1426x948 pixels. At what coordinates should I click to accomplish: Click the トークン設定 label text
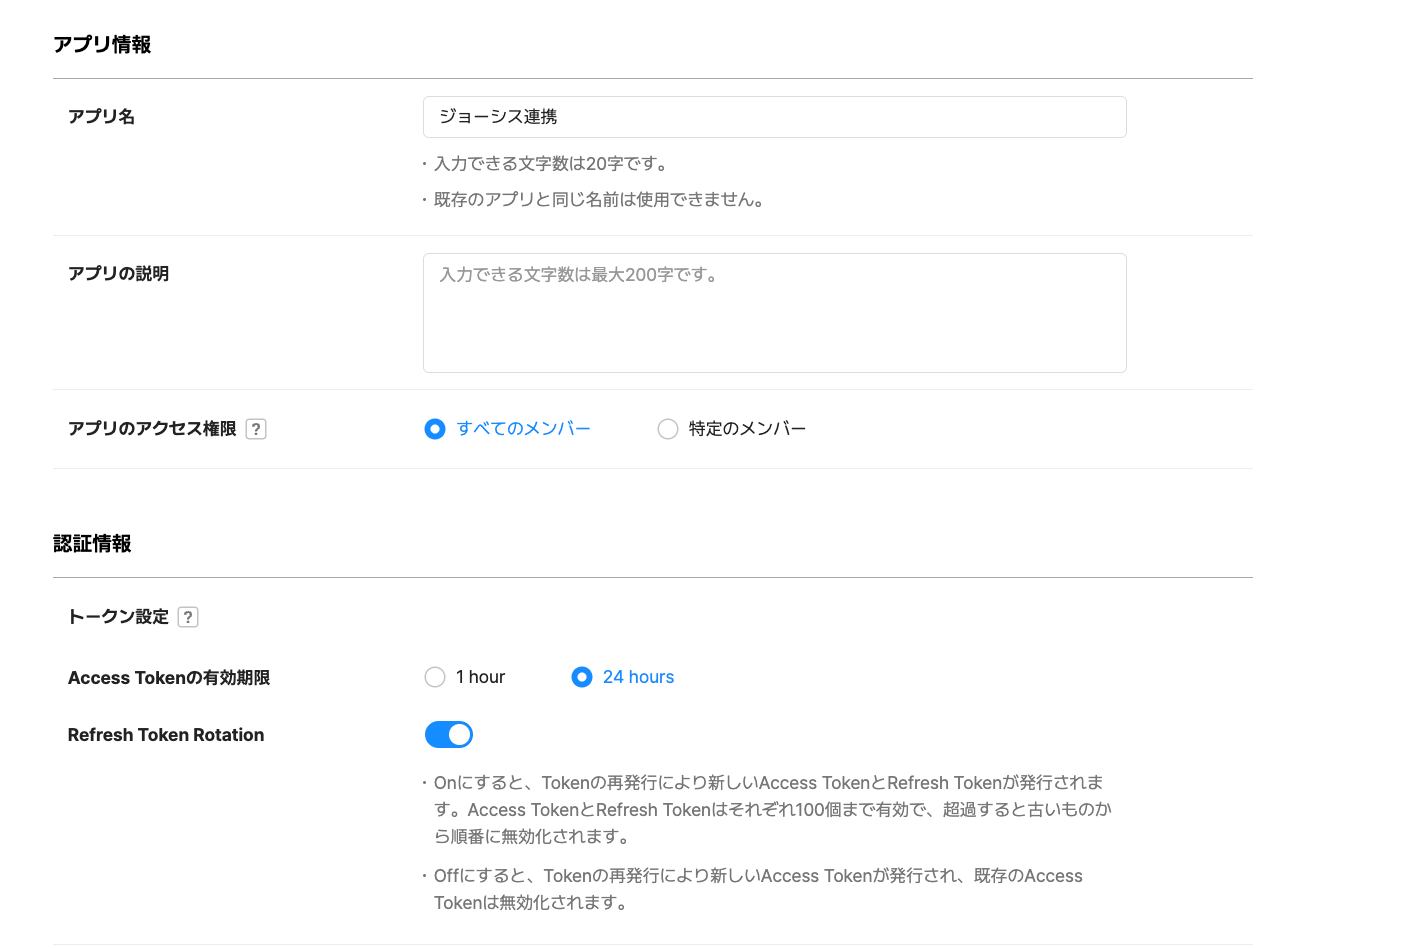pyautogui.click(x=118, y=617)
